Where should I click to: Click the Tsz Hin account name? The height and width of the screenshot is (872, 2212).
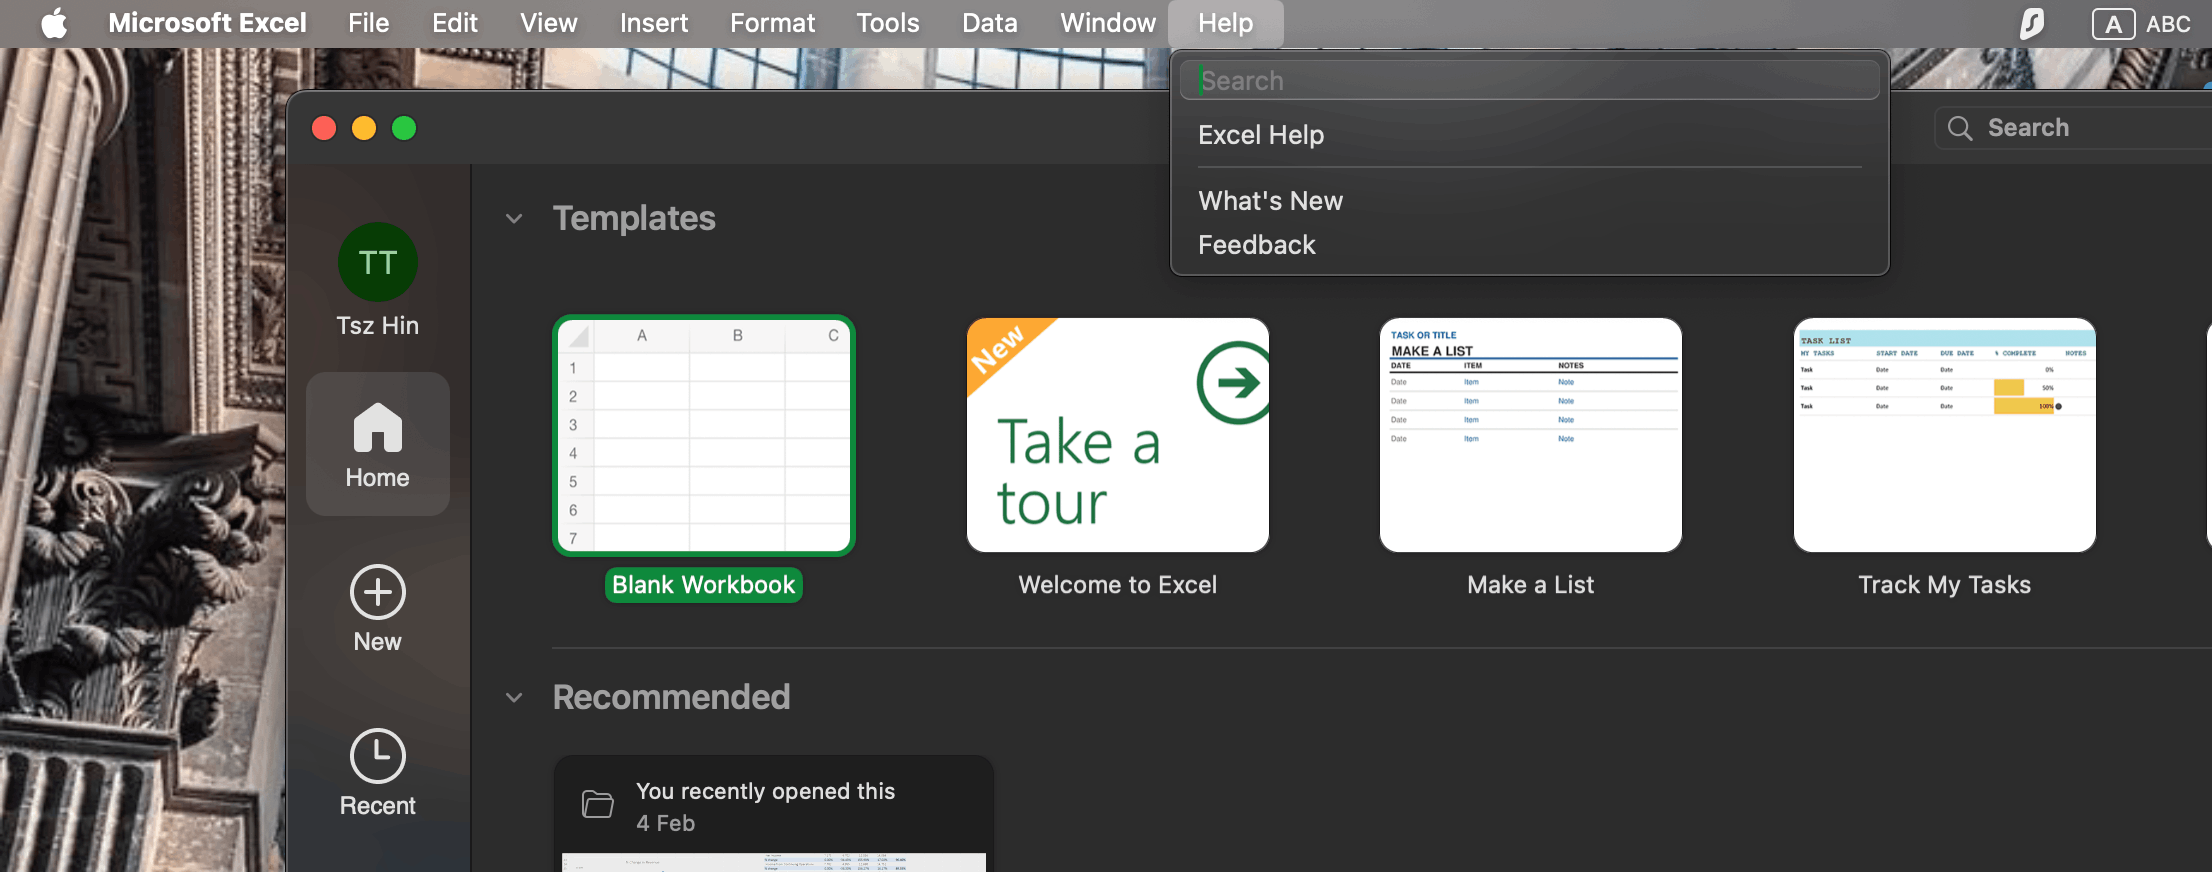click(378, 326)
